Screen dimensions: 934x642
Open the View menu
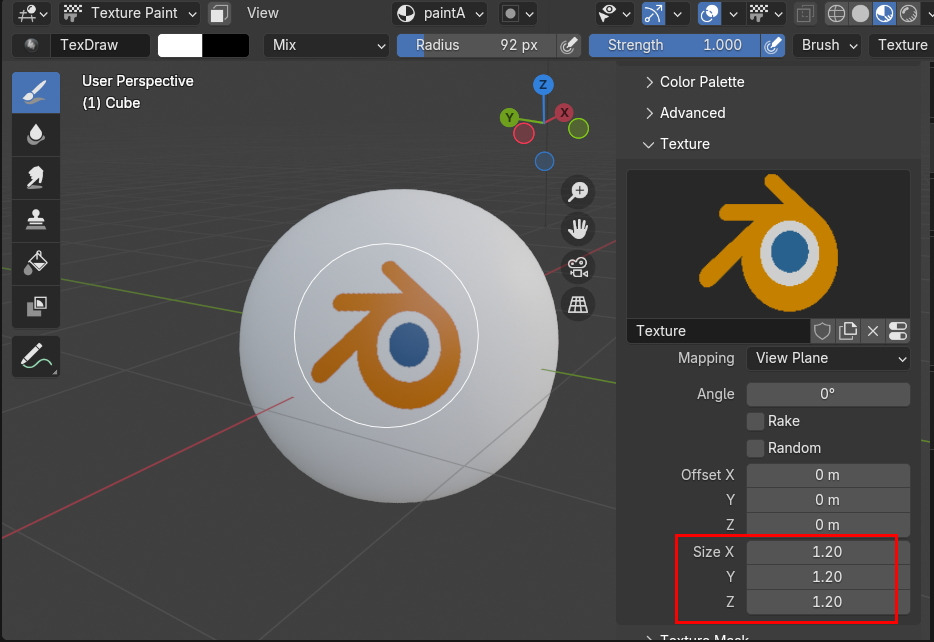click(263, 13)
